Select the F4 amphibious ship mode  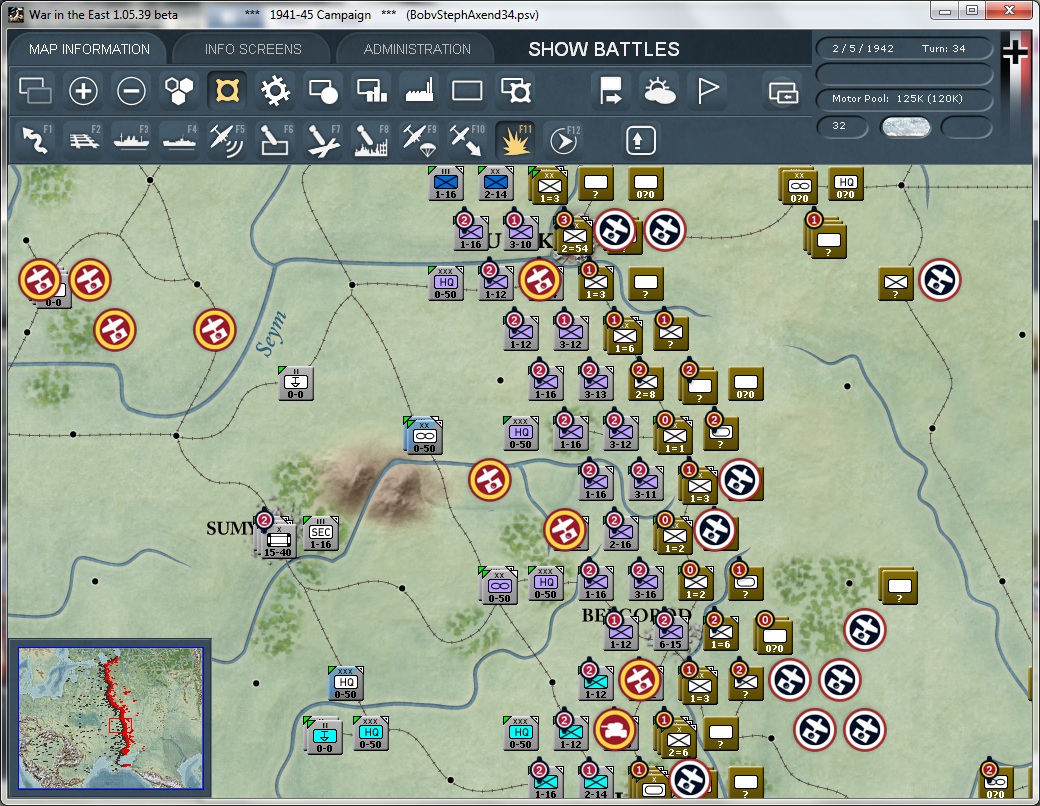pyautogui.click(x=179, y=140)
